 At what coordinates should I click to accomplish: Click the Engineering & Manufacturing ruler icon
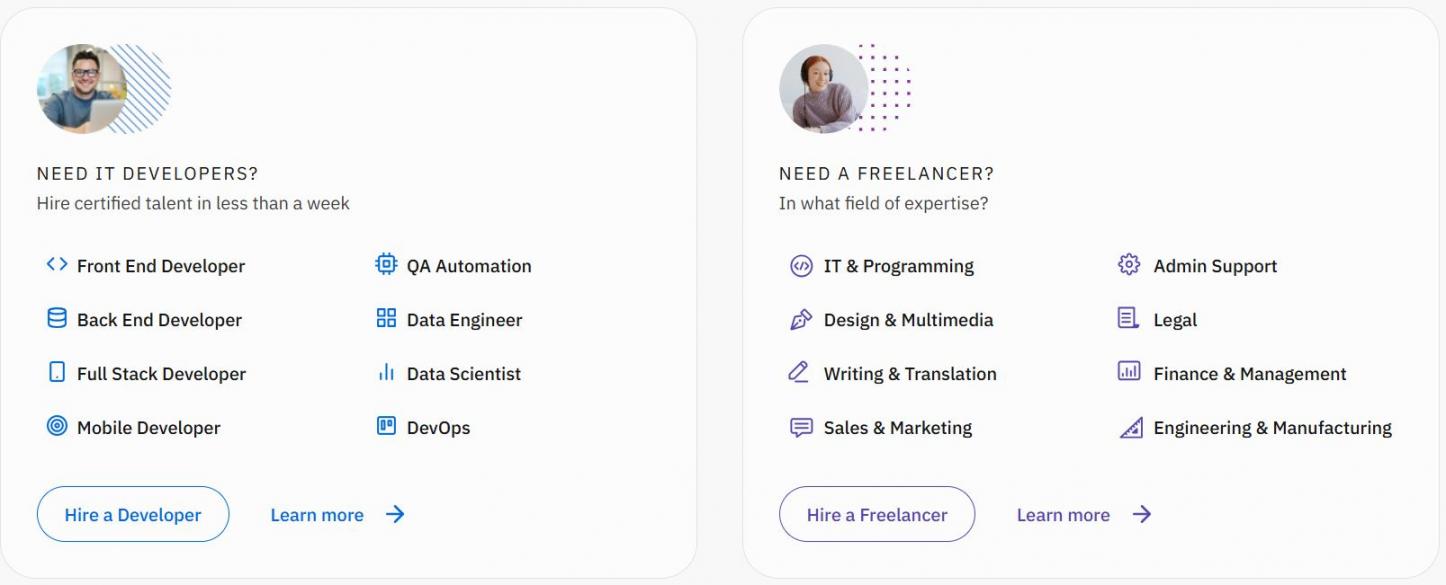point(1130,428)
